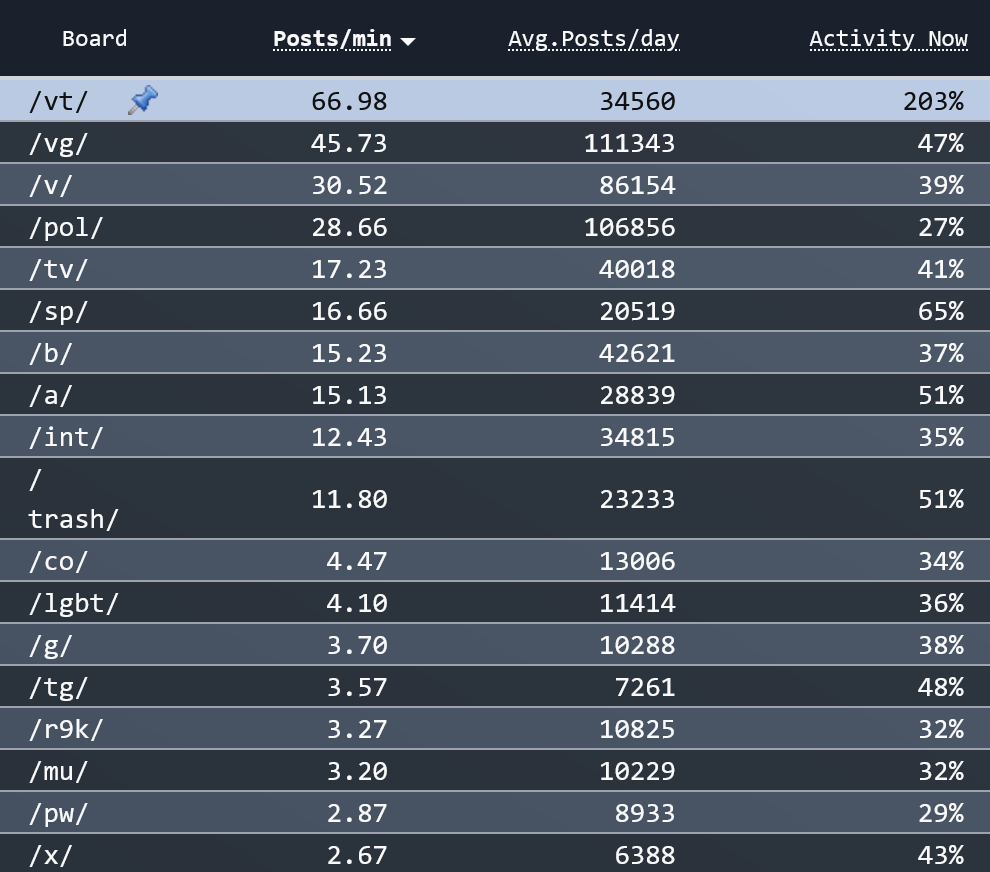Select the /trash/ board name

point(73,499)
